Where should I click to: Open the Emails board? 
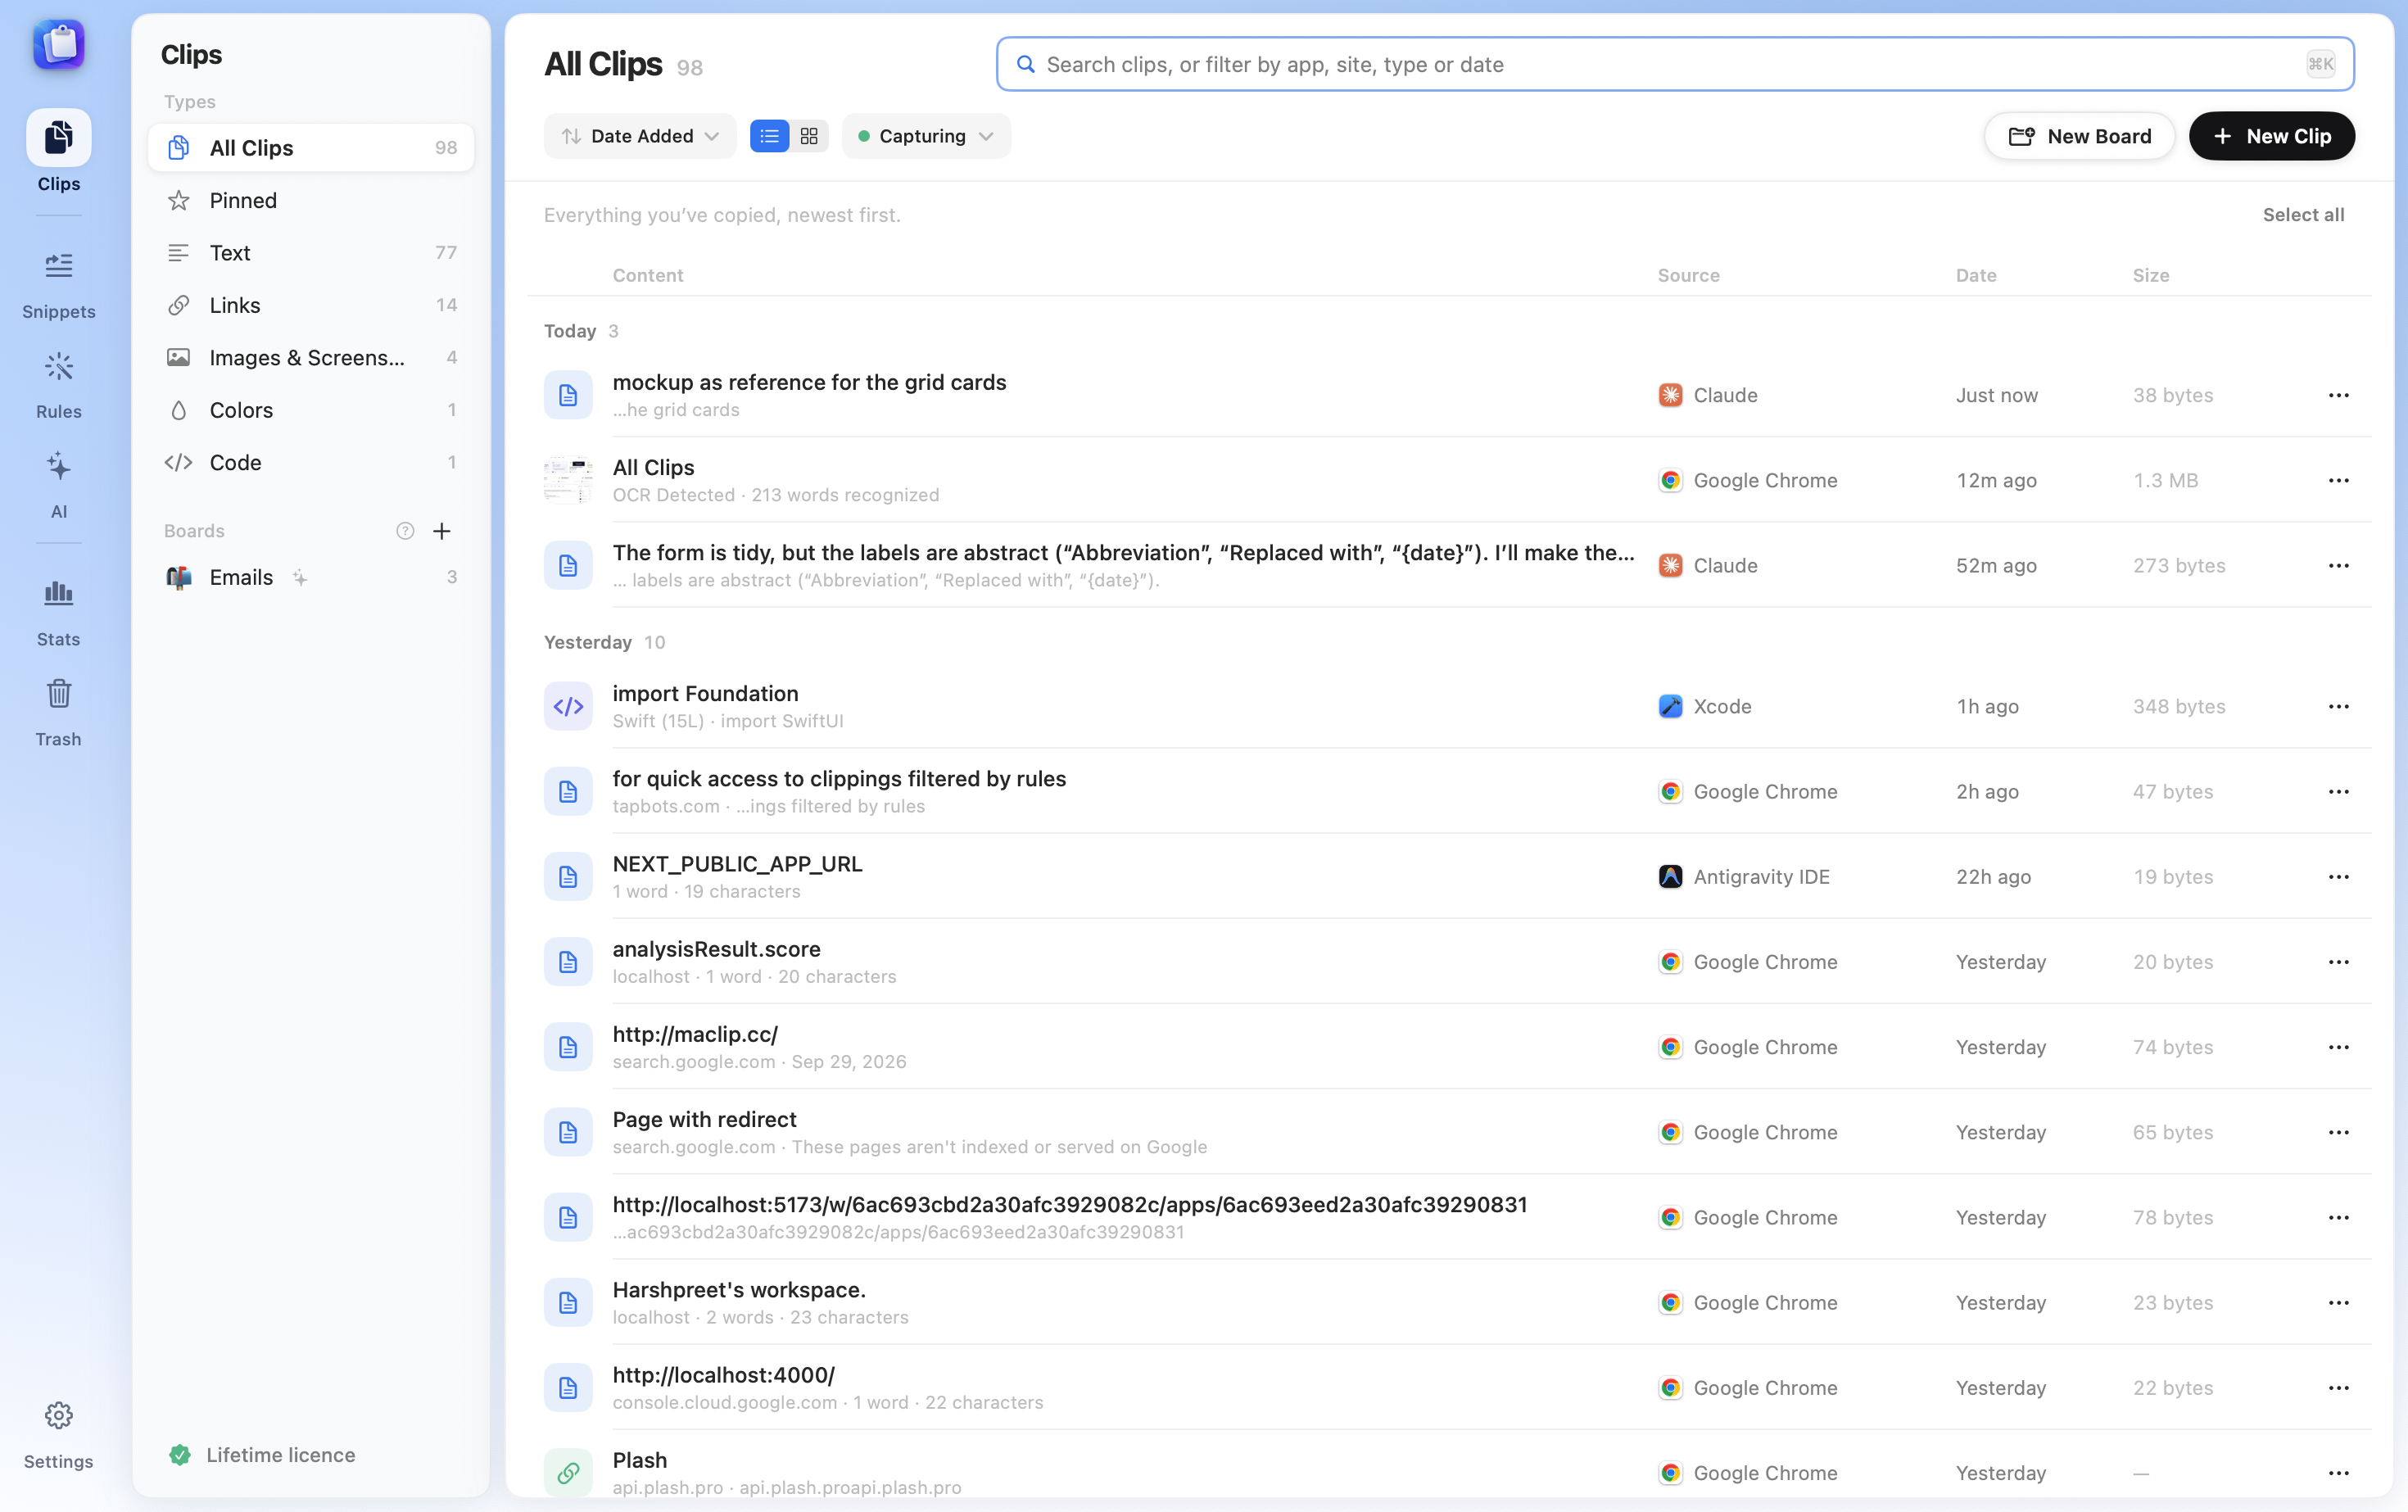pos(311,577)
